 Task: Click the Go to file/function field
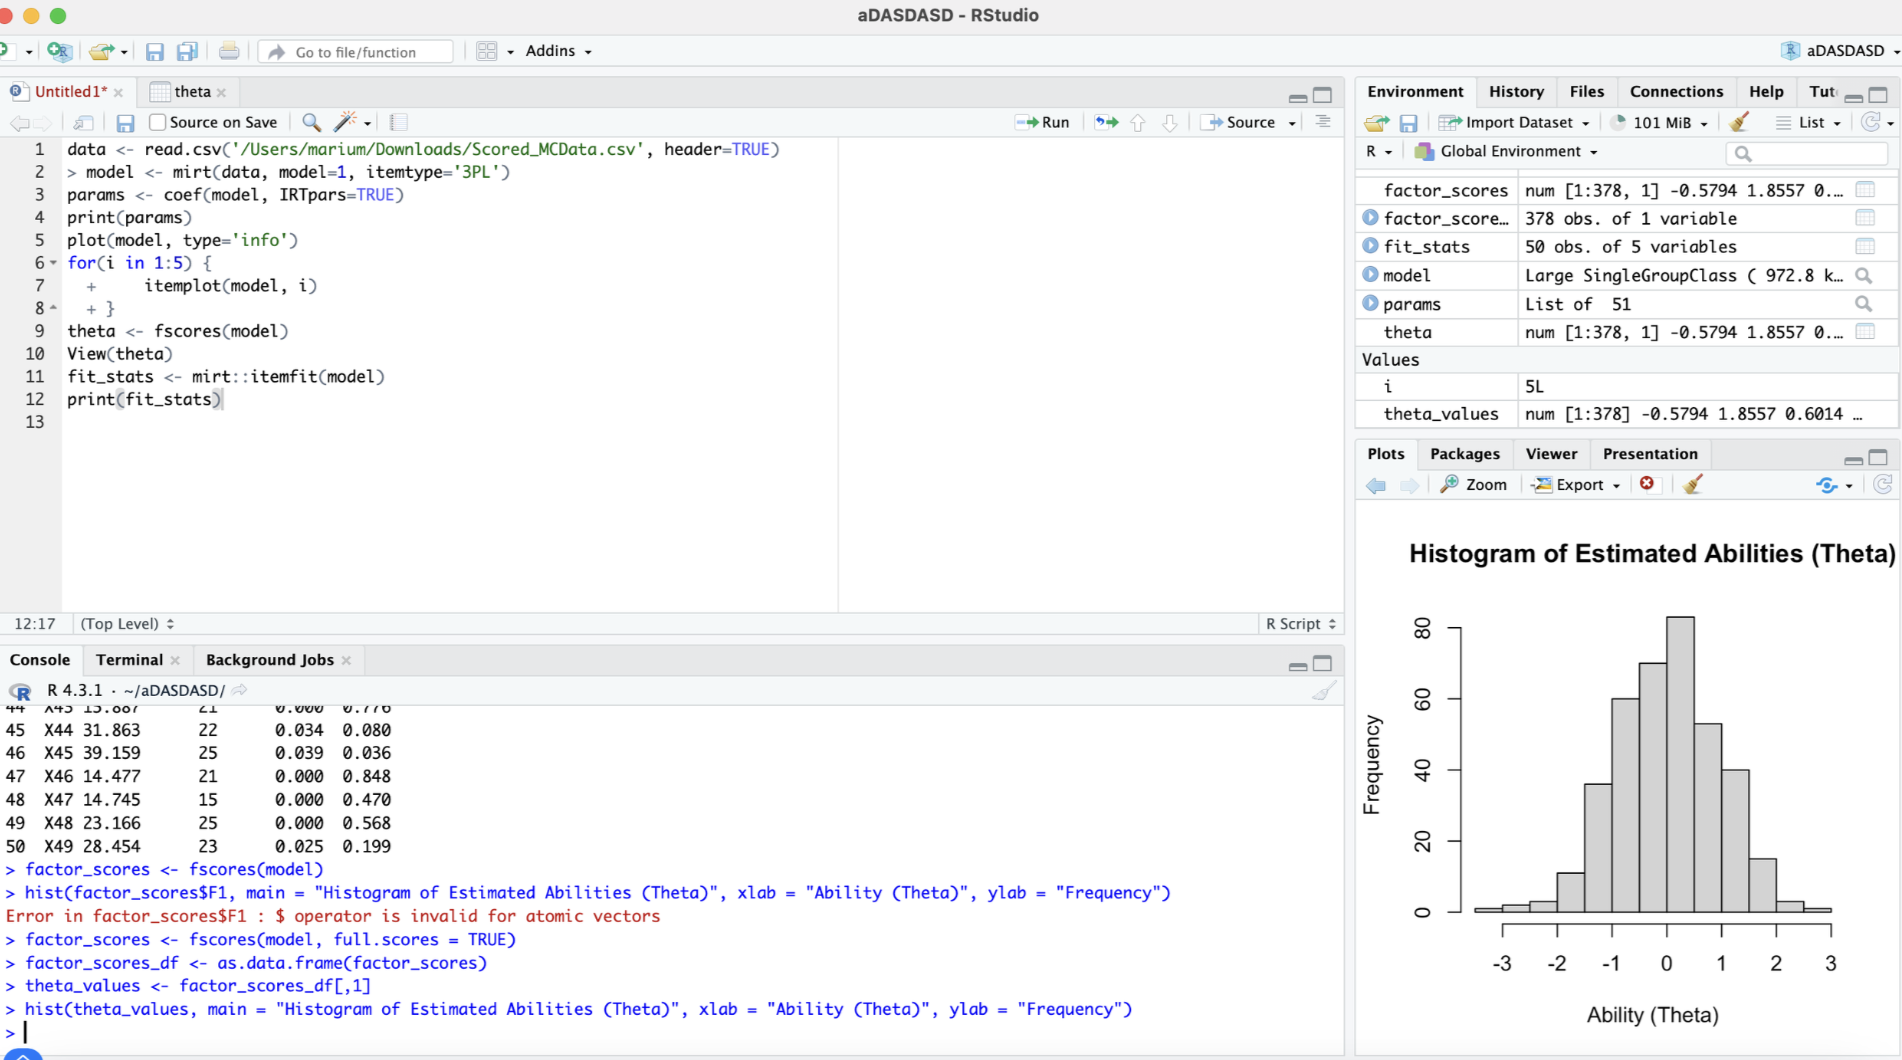(x=356, y=52)
